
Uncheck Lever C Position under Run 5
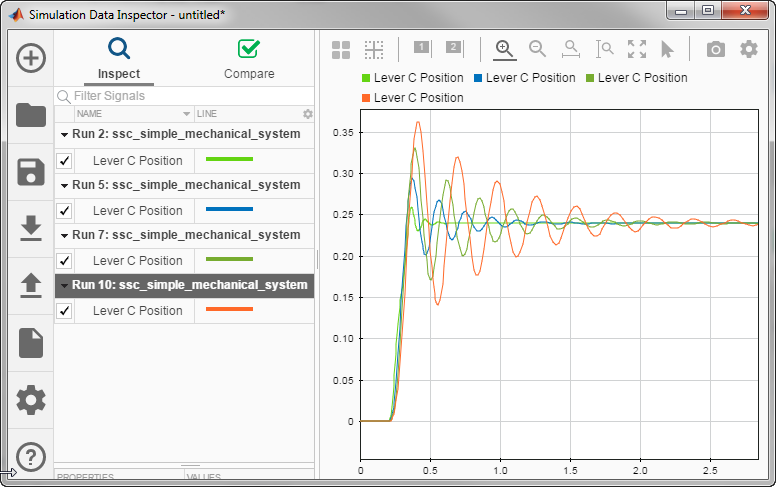64,211
